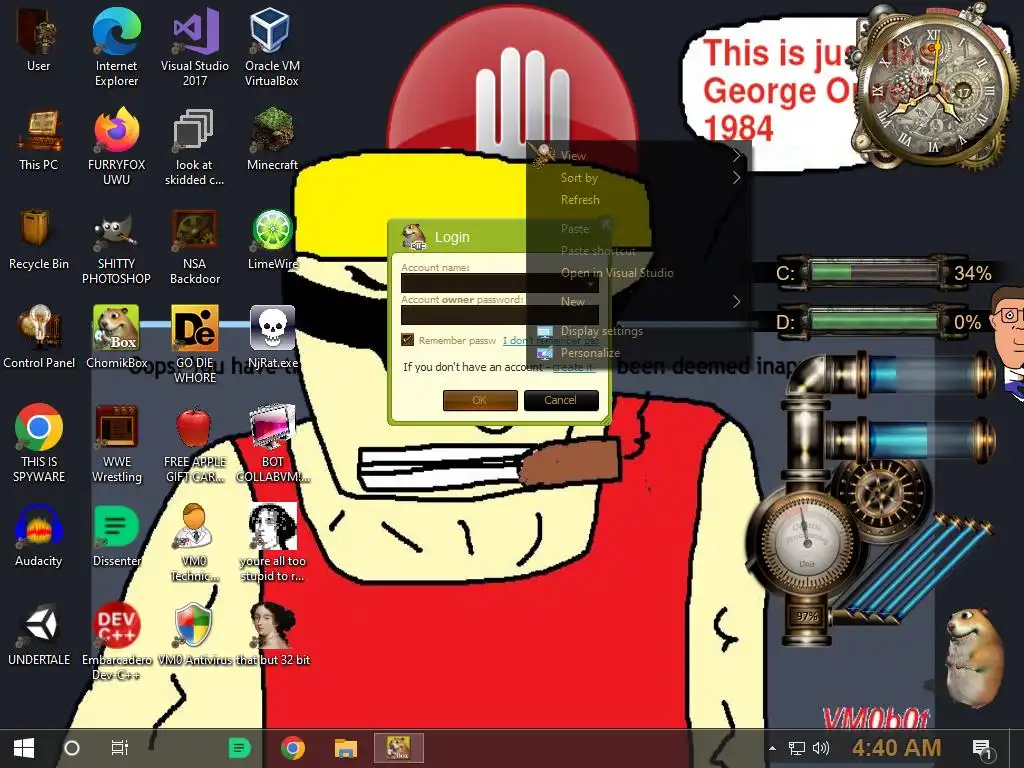Screen dimensions: 1024x768
Task: Follow the 'I don't remember' password link
Action: point(551,340)
